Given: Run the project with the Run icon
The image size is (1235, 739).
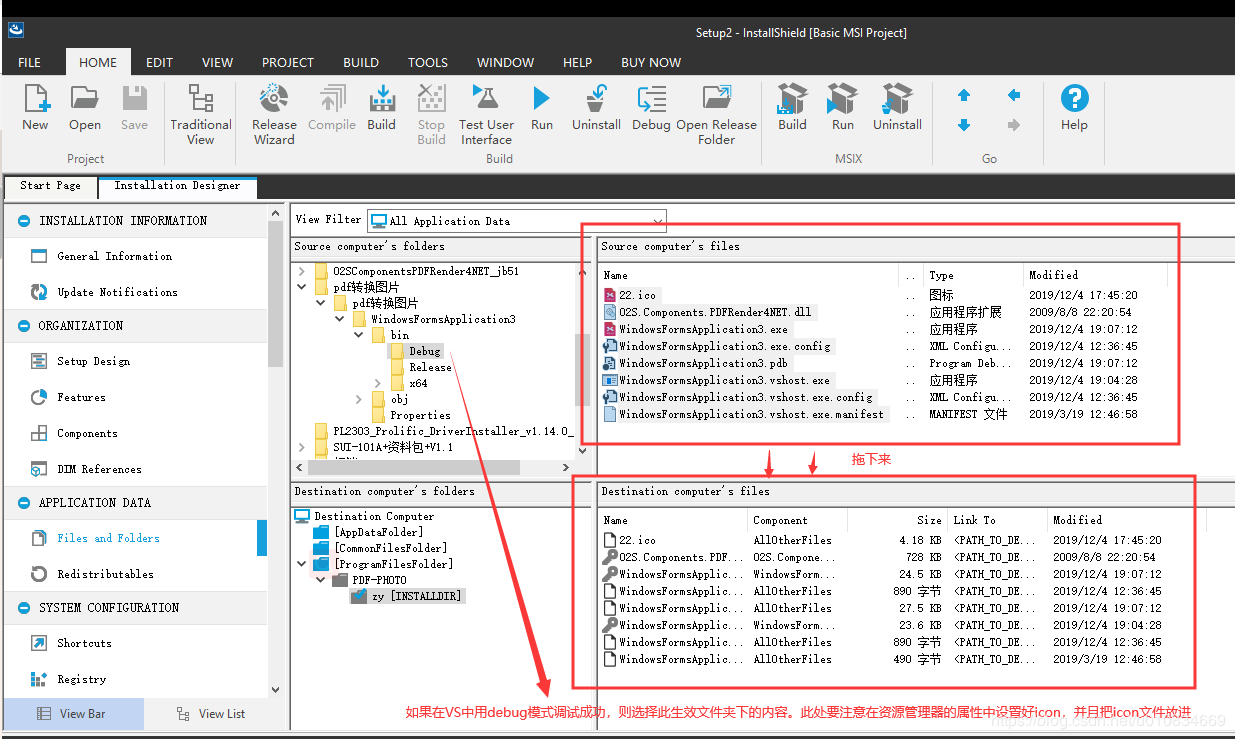Looking at the screenshot, I should coord(541,100).
